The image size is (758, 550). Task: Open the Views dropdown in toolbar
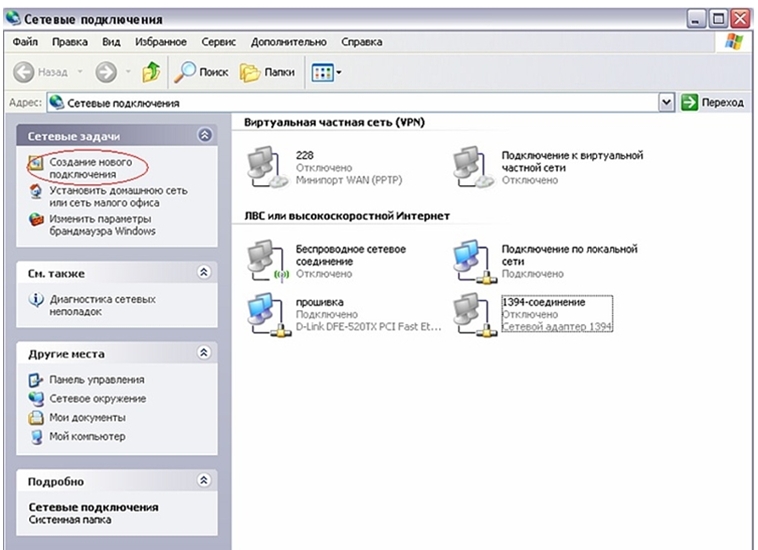tap(327, 73)
